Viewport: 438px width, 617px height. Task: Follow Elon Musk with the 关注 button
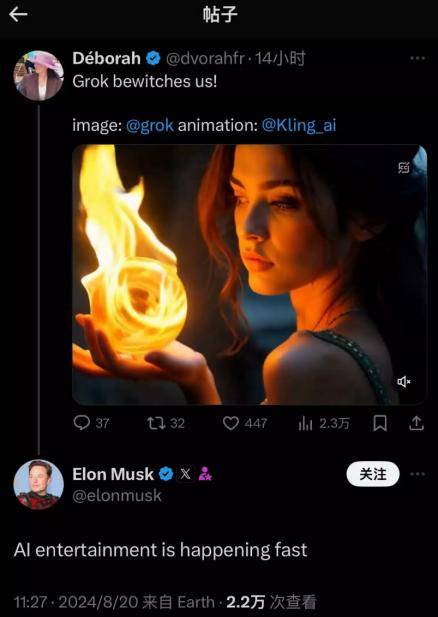coord(373,474)
